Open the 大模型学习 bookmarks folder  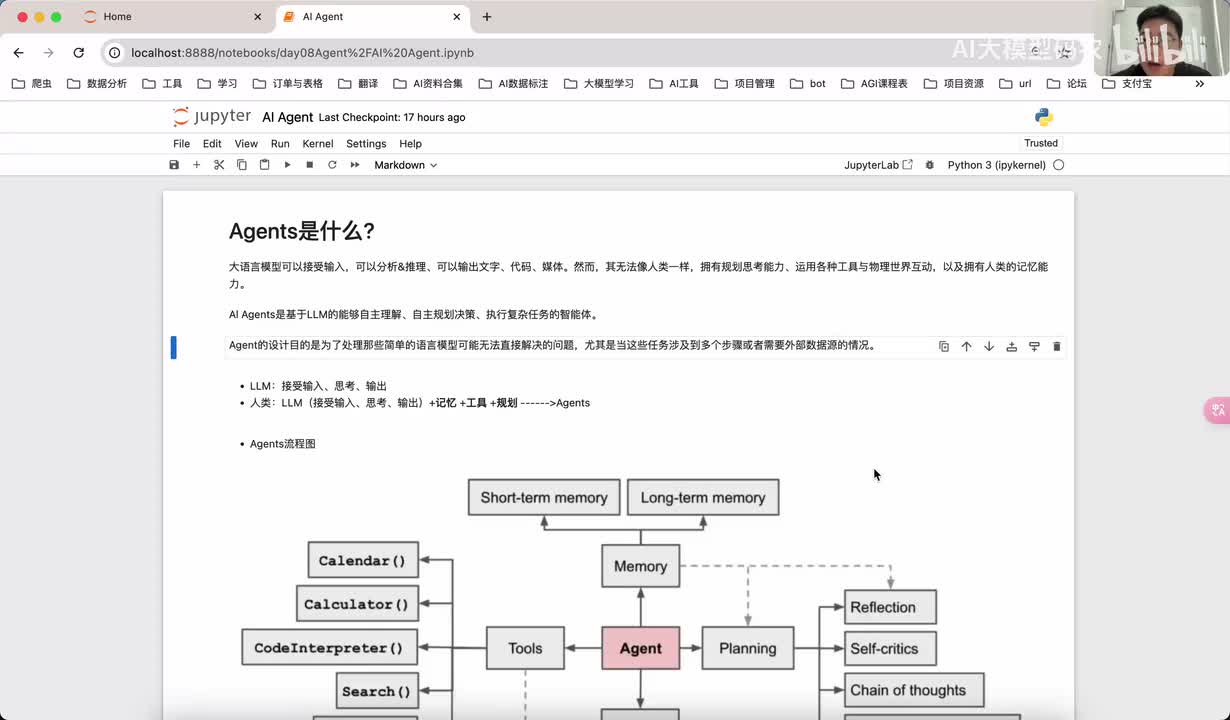coord(599,84)
